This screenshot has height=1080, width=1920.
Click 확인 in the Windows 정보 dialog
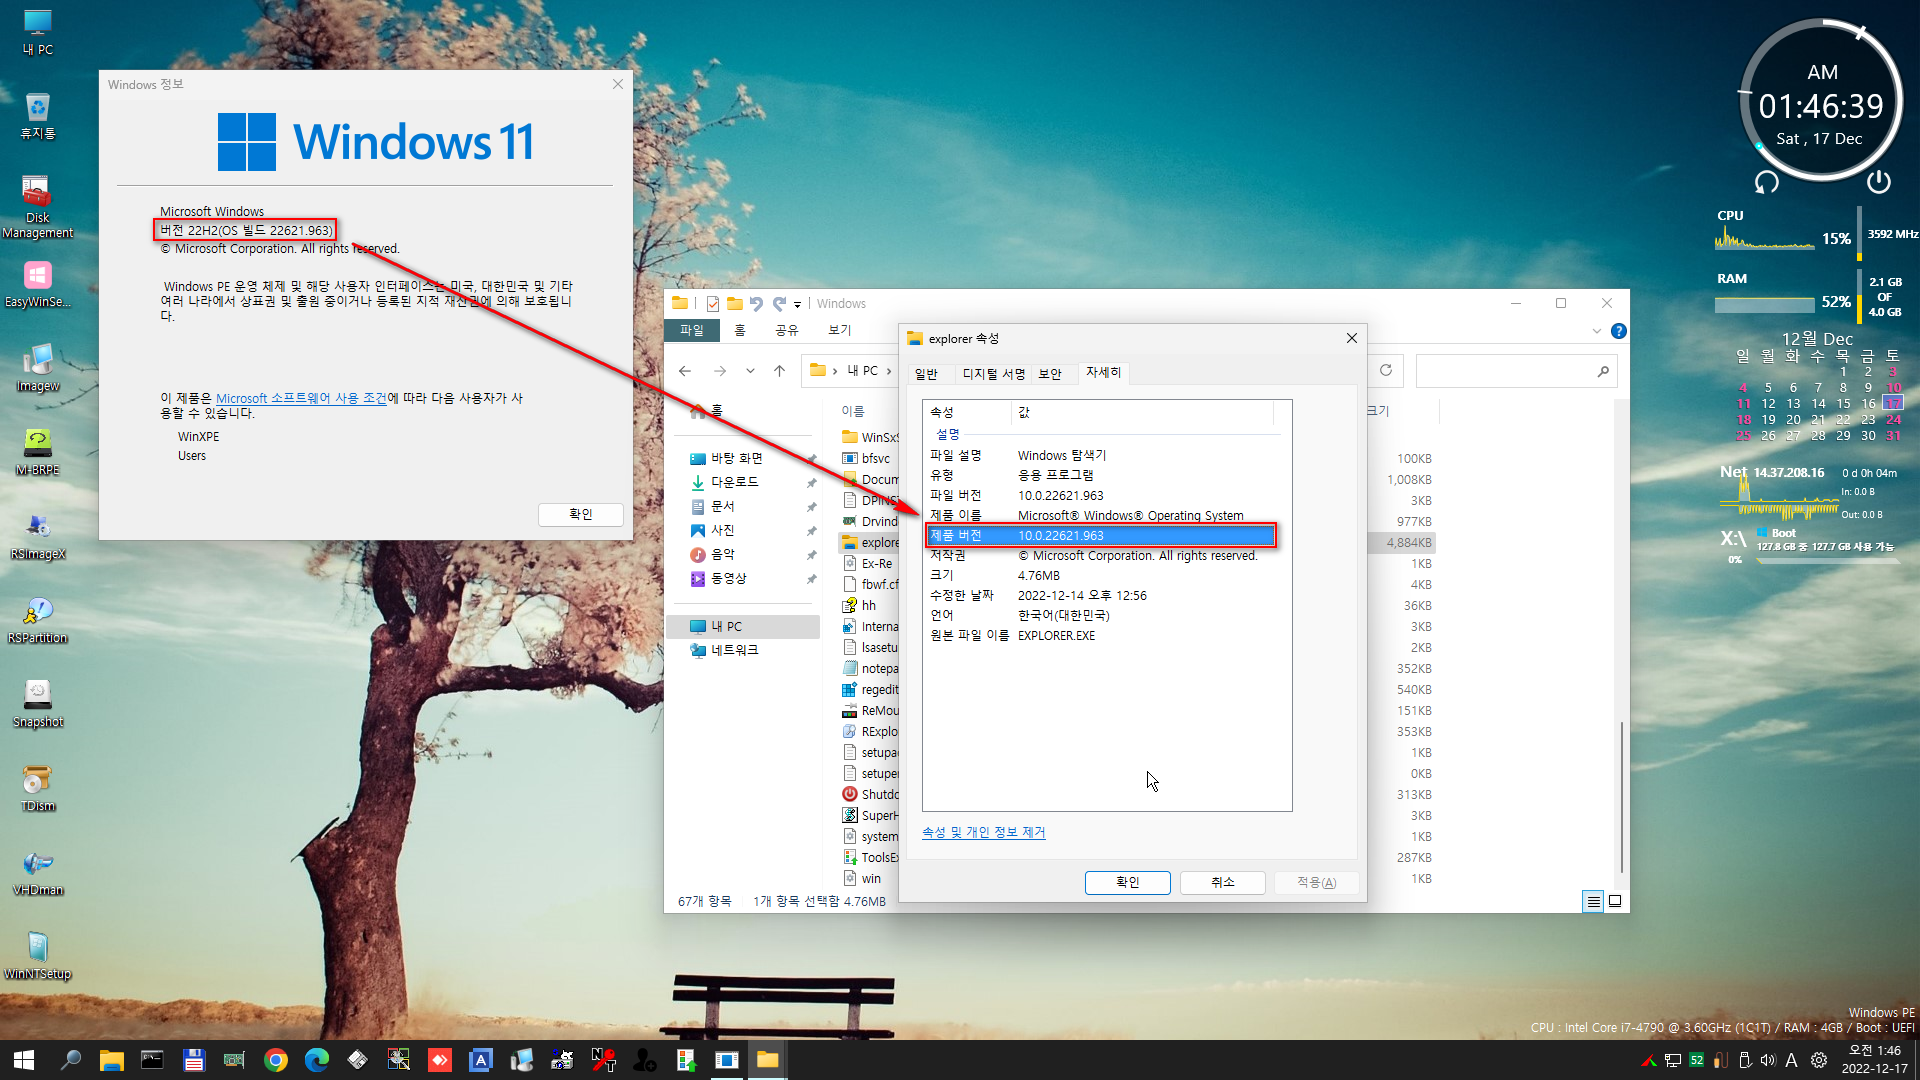(580, 514)
